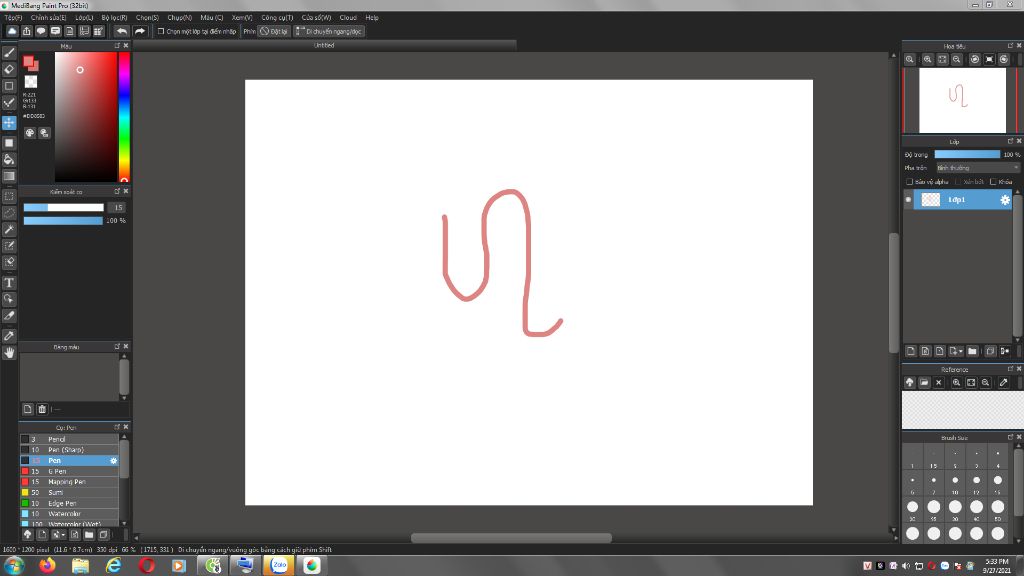This screenshot has width=1024, height=576.
Task: Open the 'Pha trộn' blending mode dropdown
Action: point(978,168)
